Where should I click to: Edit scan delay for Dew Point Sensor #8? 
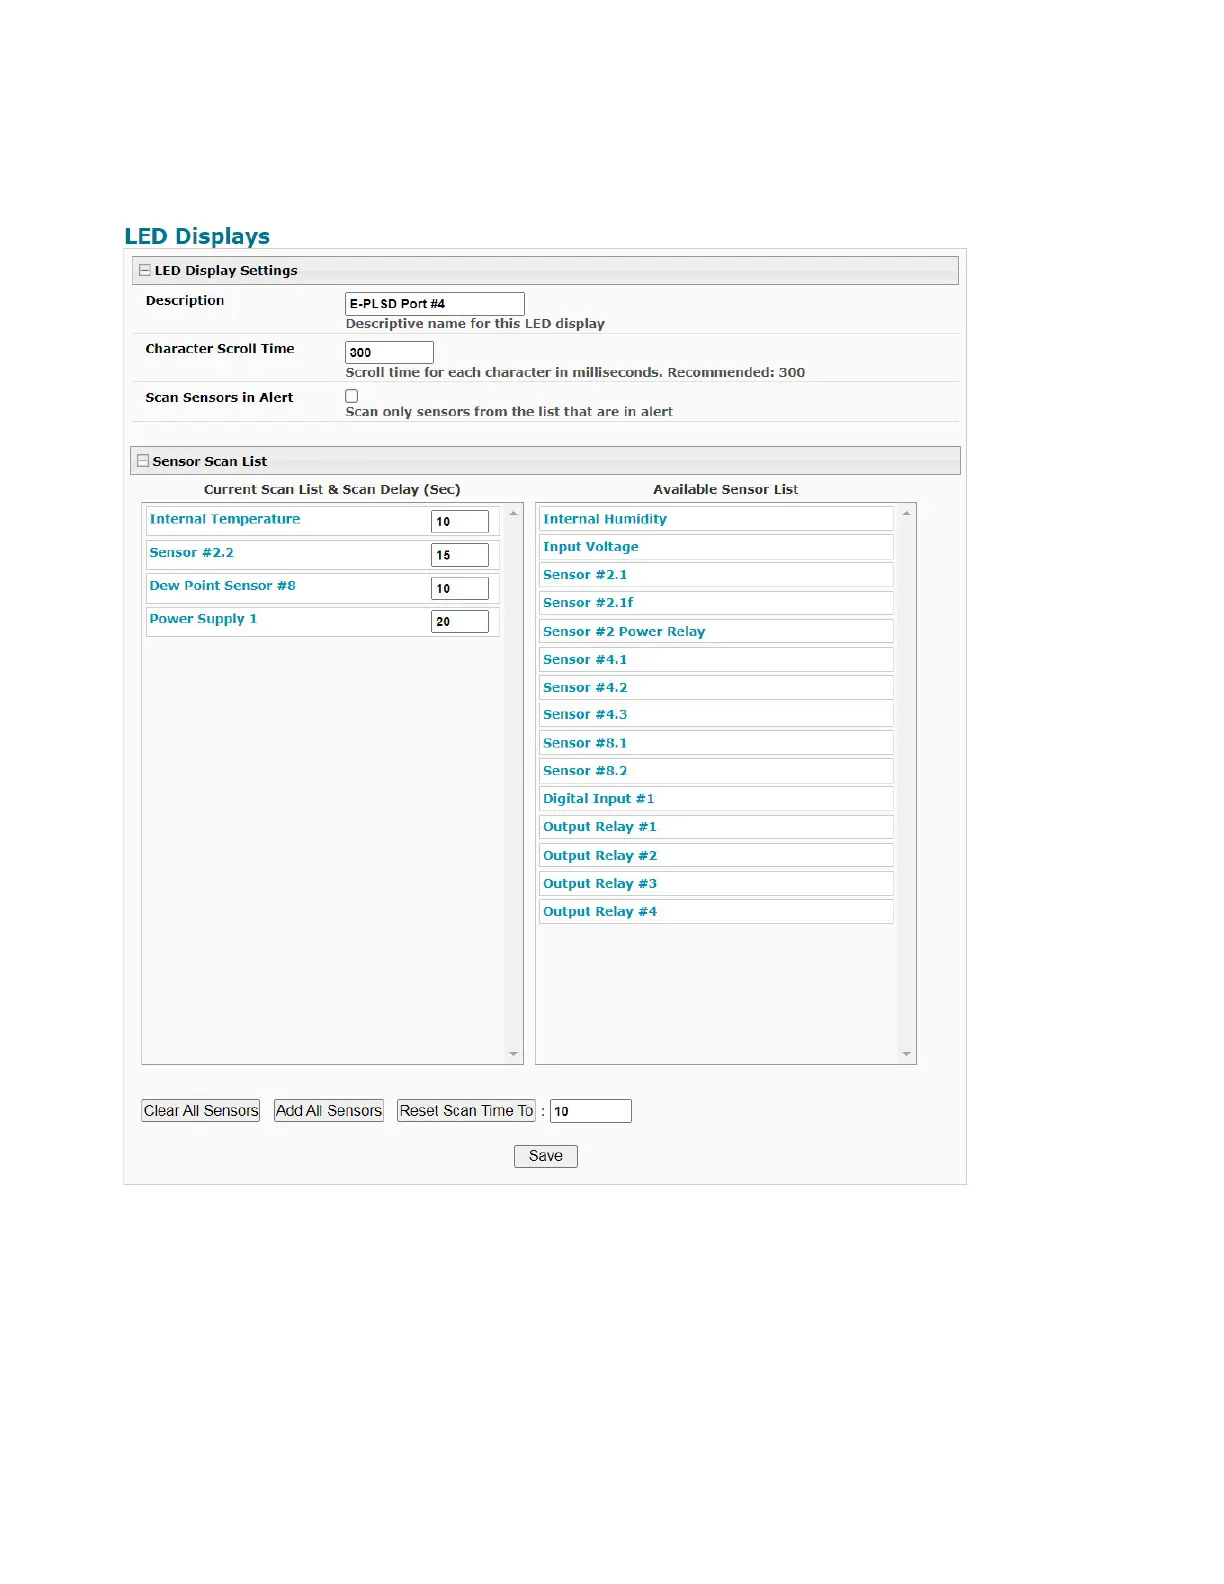tap(460, 588)
